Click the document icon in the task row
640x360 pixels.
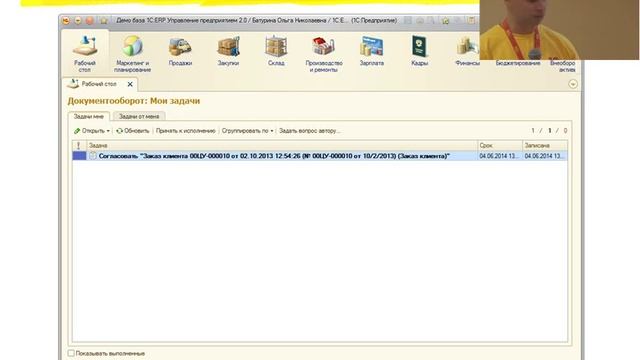(93, 156)
